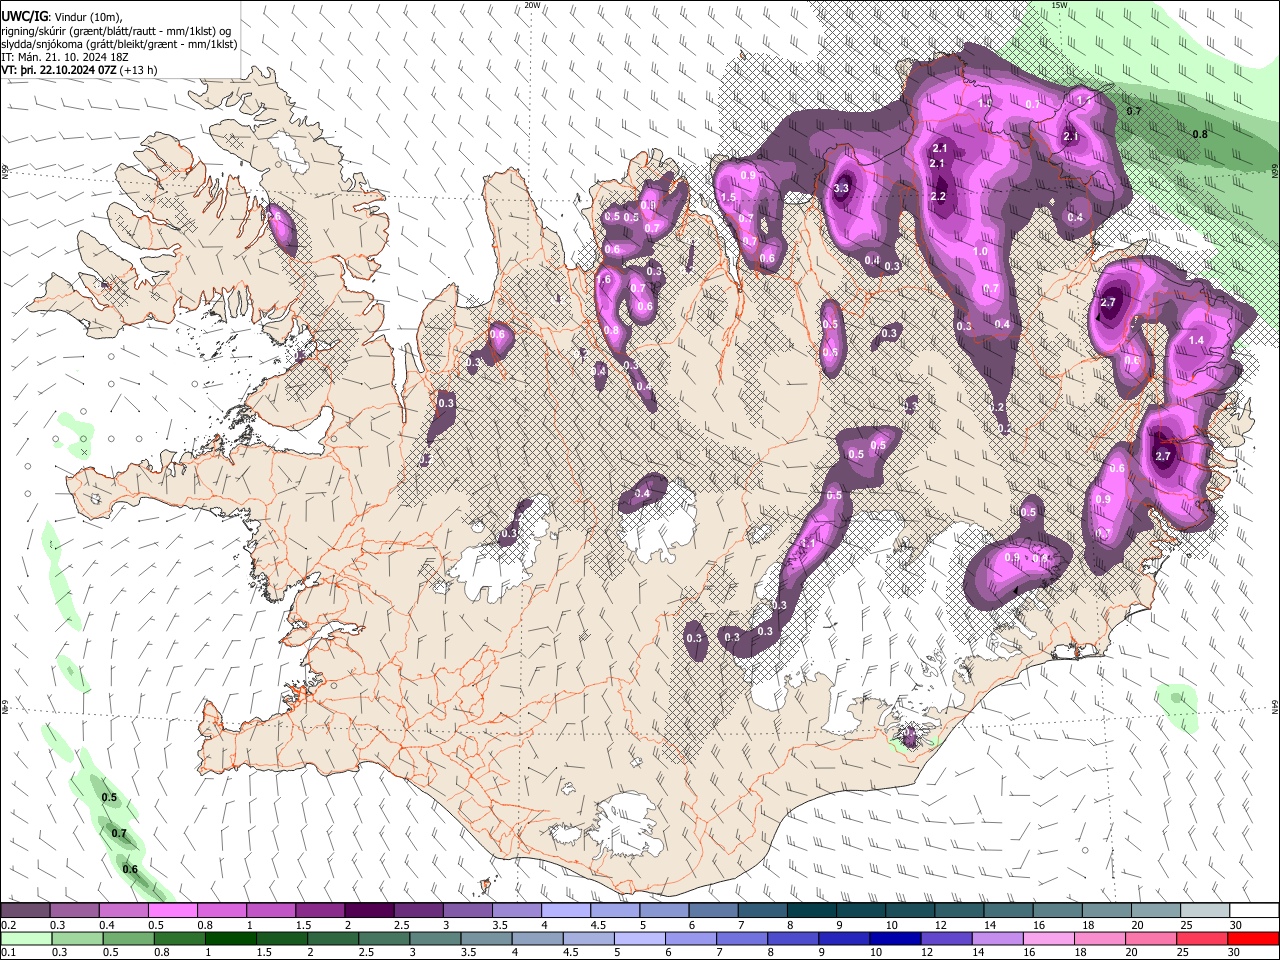Click the 'VT: þri. 22.10.2024 07Z (+13 h)' line
Viewport: 1280px width, 960px height.
pos(80,70)
